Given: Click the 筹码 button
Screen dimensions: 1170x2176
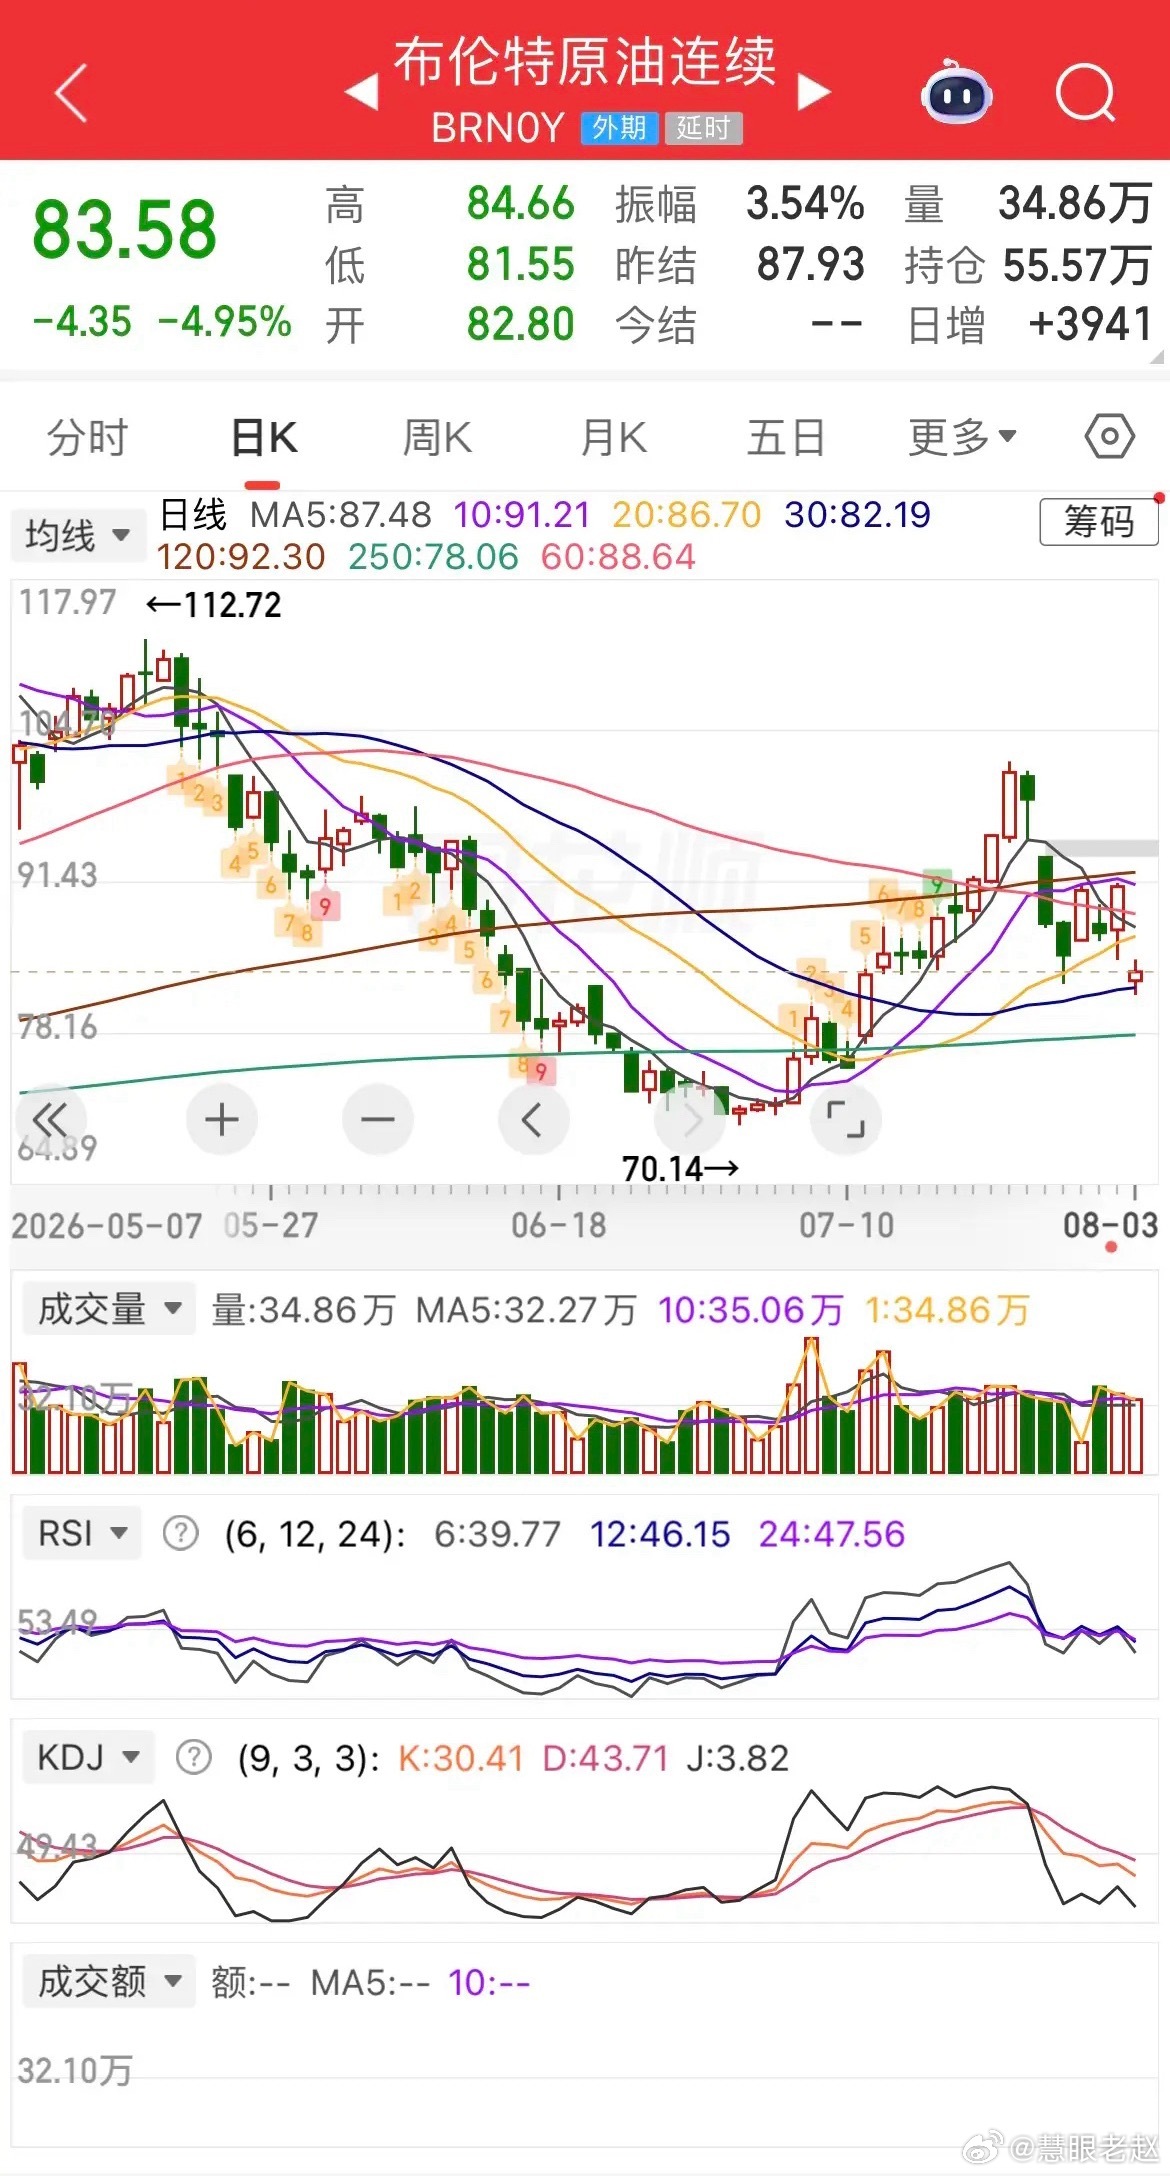Looking at the screenshot, I should tap(1099, 522).
